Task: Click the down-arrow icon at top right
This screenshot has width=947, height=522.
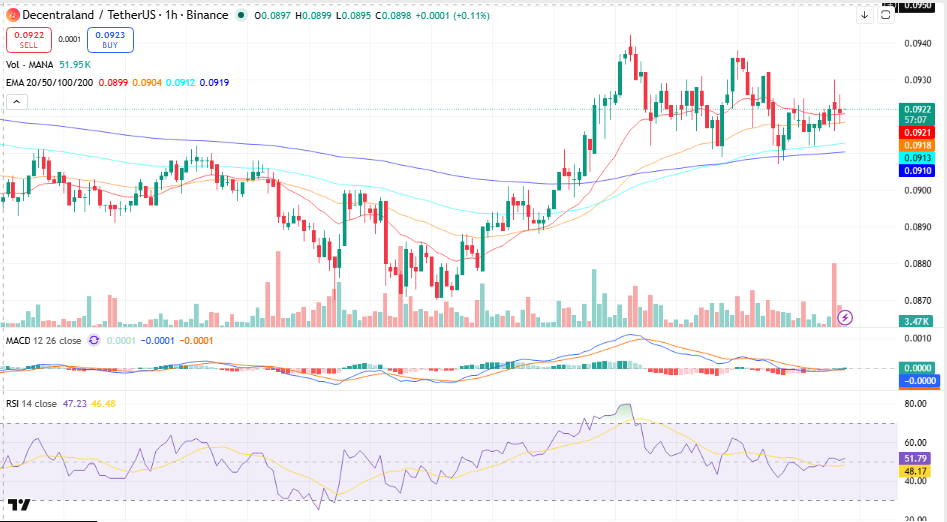Action: pos(864,15)
